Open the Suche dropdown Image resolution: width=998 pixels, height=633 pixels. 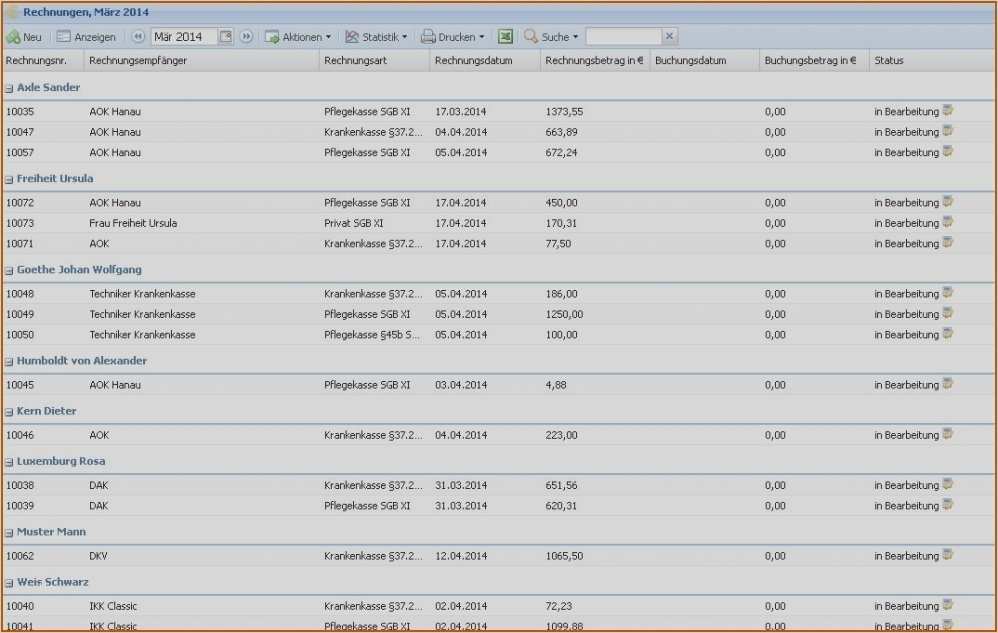pos(551,37)
